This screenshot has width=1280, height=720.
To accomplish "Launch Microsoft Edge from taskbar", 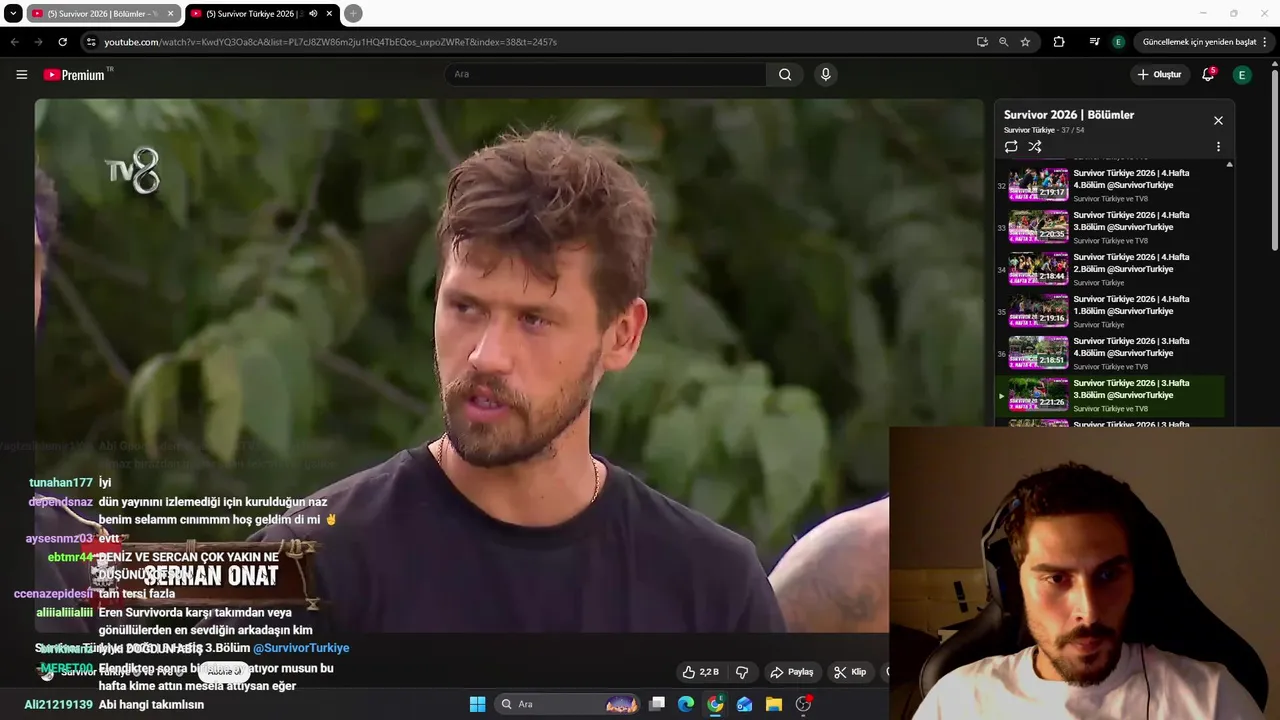I will [686, 704].
